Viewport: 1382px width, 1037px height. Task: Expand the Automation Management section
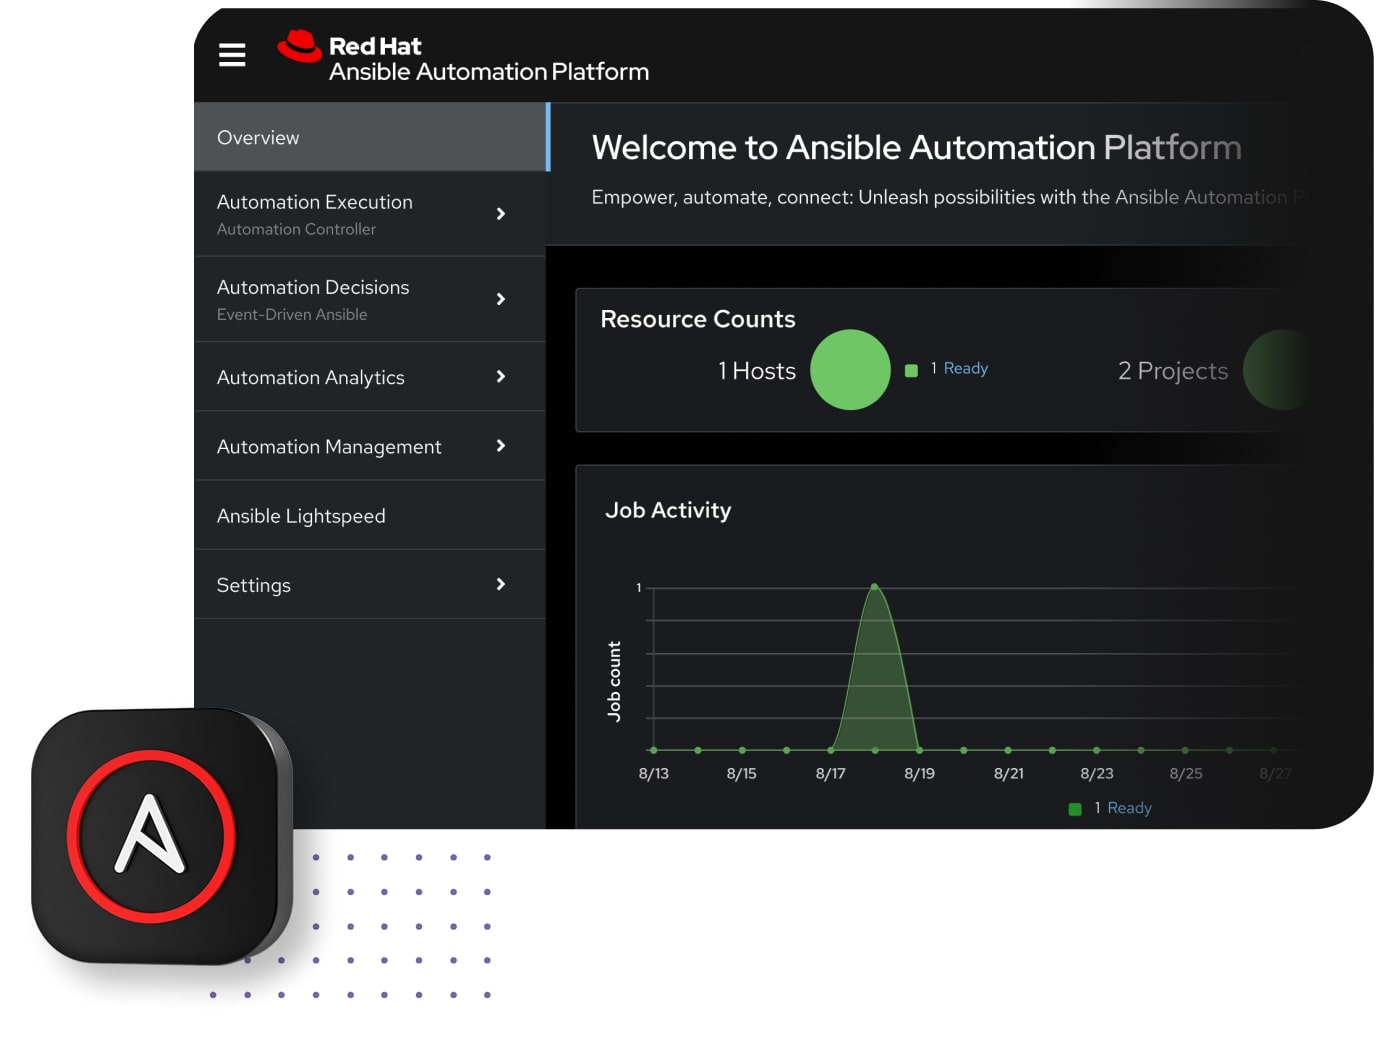[x=500, y=446]
